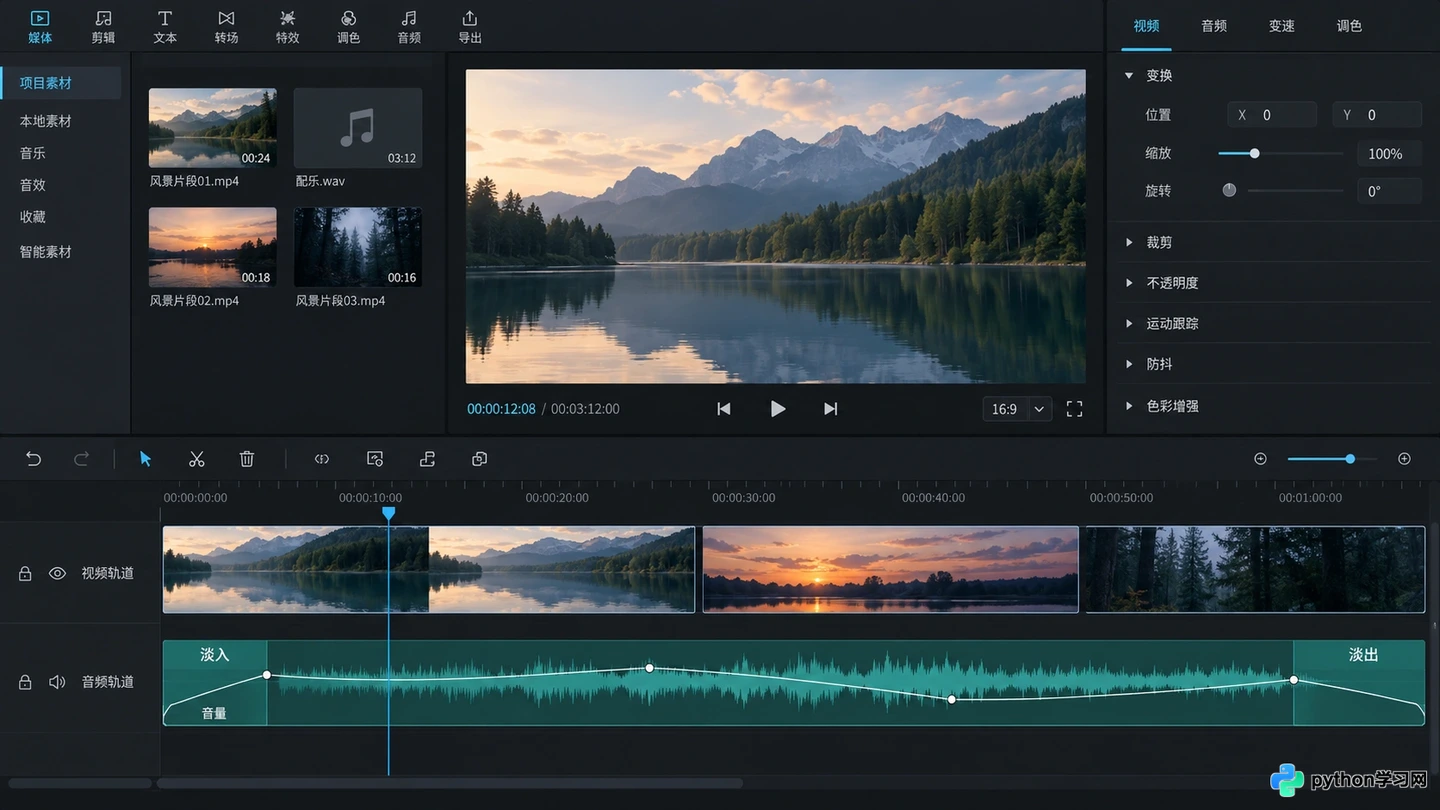Click the 淡入 fade-in label

[x=215, y=655]
